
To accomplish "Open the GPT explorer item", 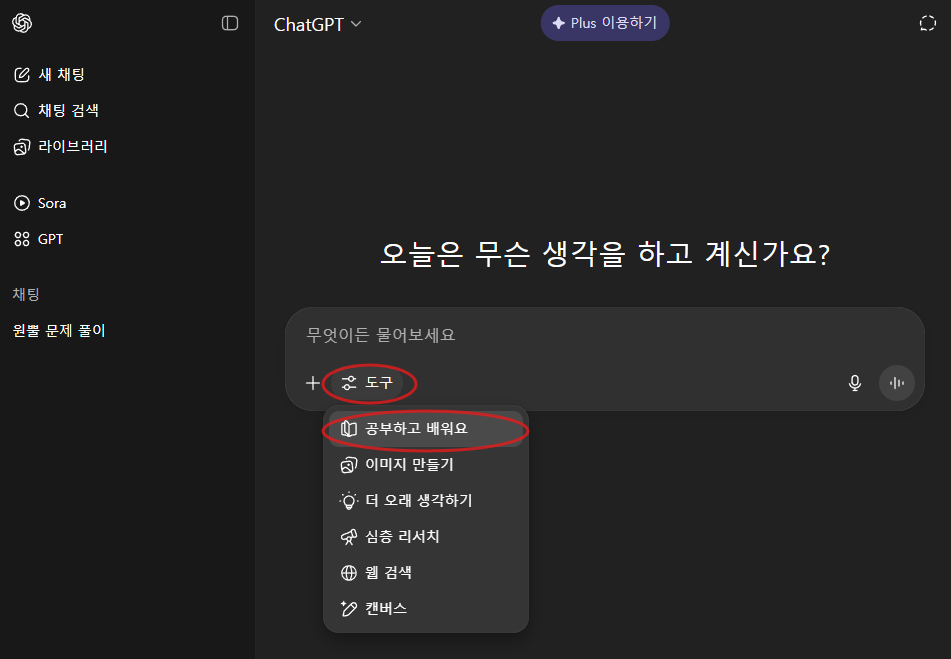I will [38, 239].
